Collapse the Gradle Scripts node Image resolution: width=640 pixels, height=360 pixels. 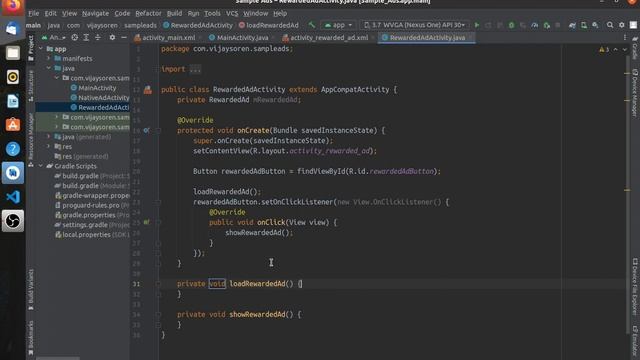pyautogui.click(x=41, y=166)
